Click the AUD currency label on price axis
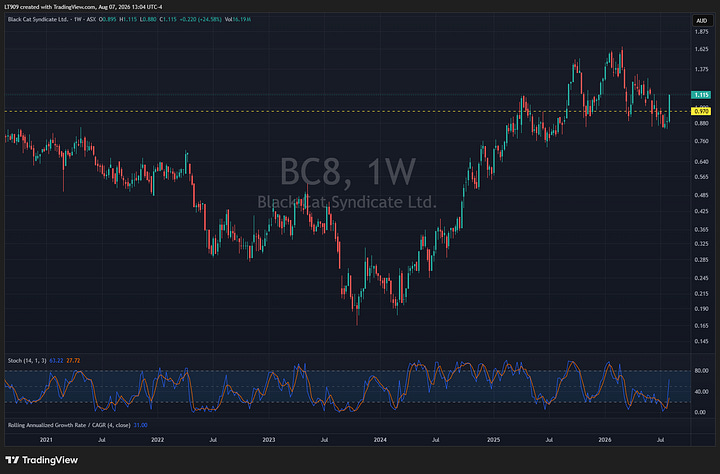Screen dimensions: 720x474 (702, 21)
